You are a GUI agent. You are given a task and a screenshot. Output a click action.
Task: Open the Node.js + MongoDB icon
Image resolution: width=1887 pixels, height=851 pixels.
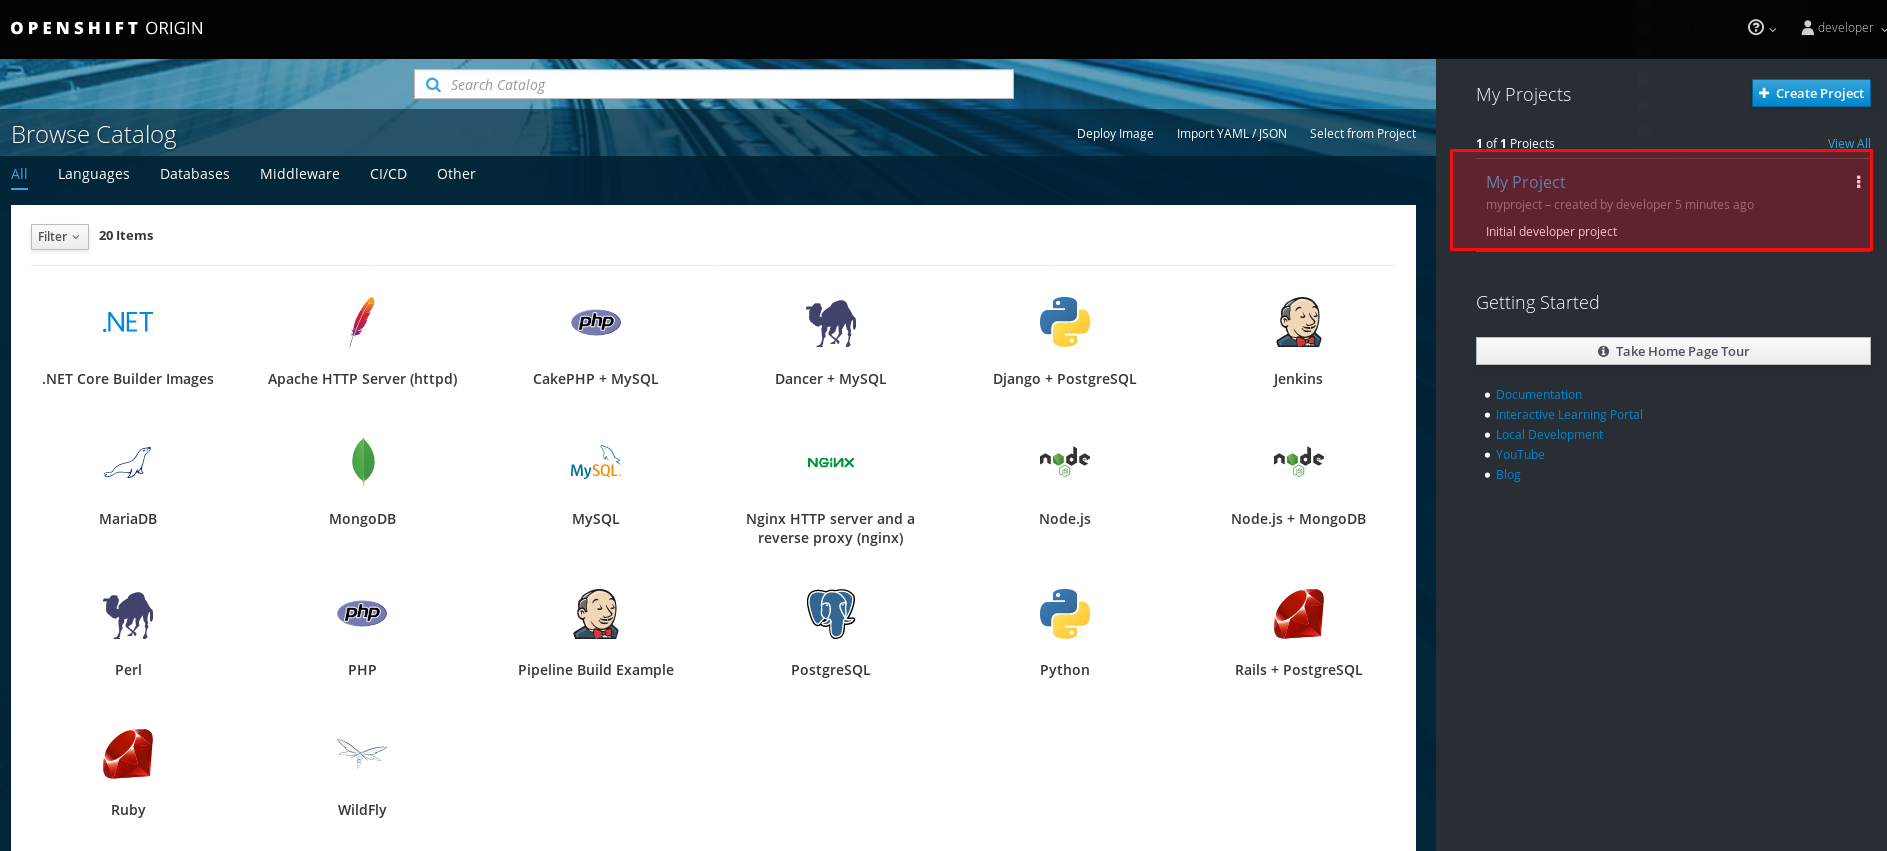tap(1299, 461)
